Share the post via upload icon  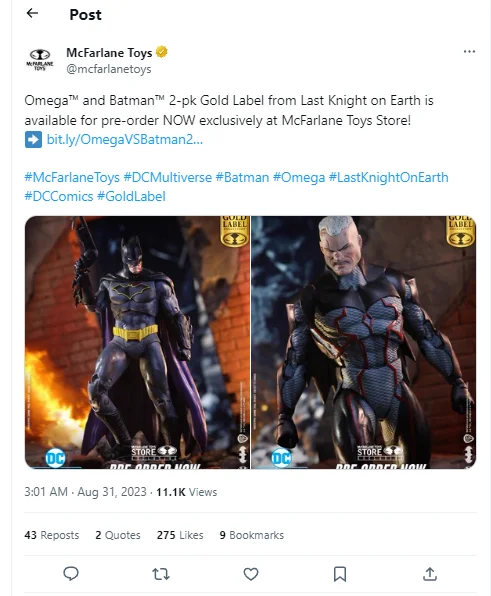pos(430,574)
